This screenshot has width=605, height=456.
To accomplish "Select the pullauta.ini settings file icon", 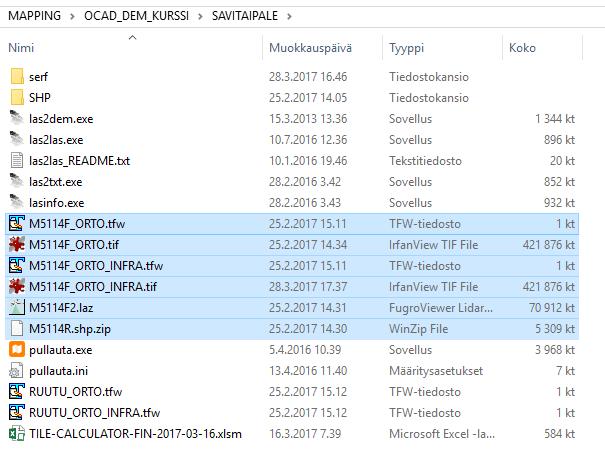I will [x=17, y=370].
